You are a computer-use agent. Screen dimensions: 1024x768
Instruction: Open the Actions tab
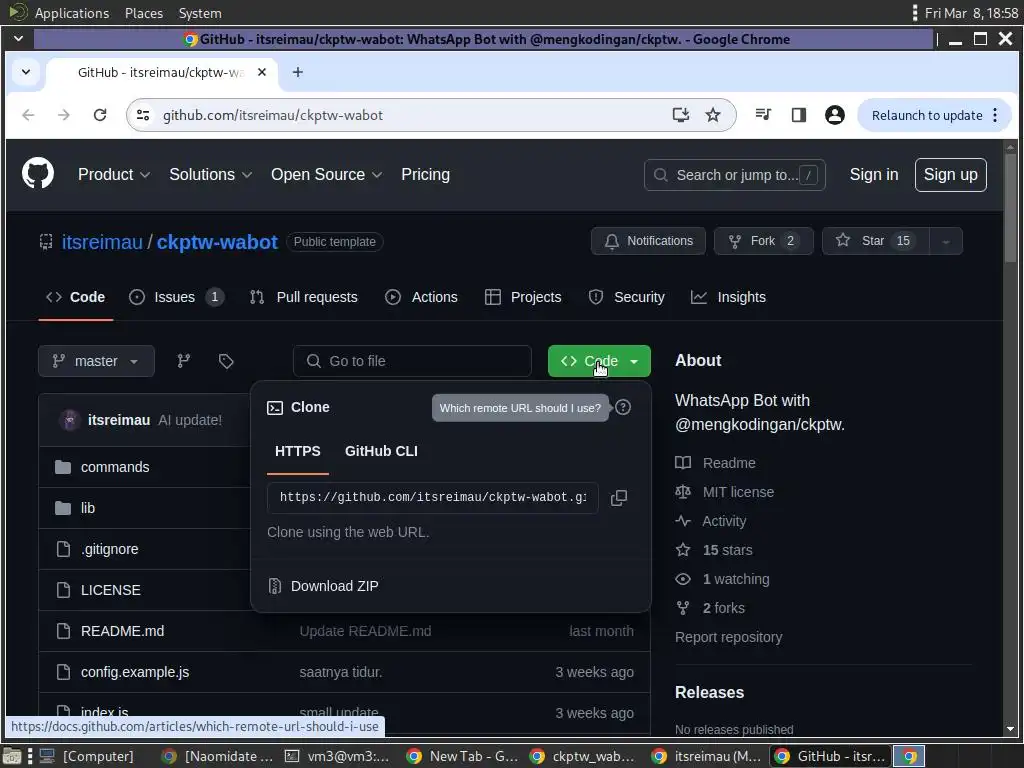coord(421,297)
